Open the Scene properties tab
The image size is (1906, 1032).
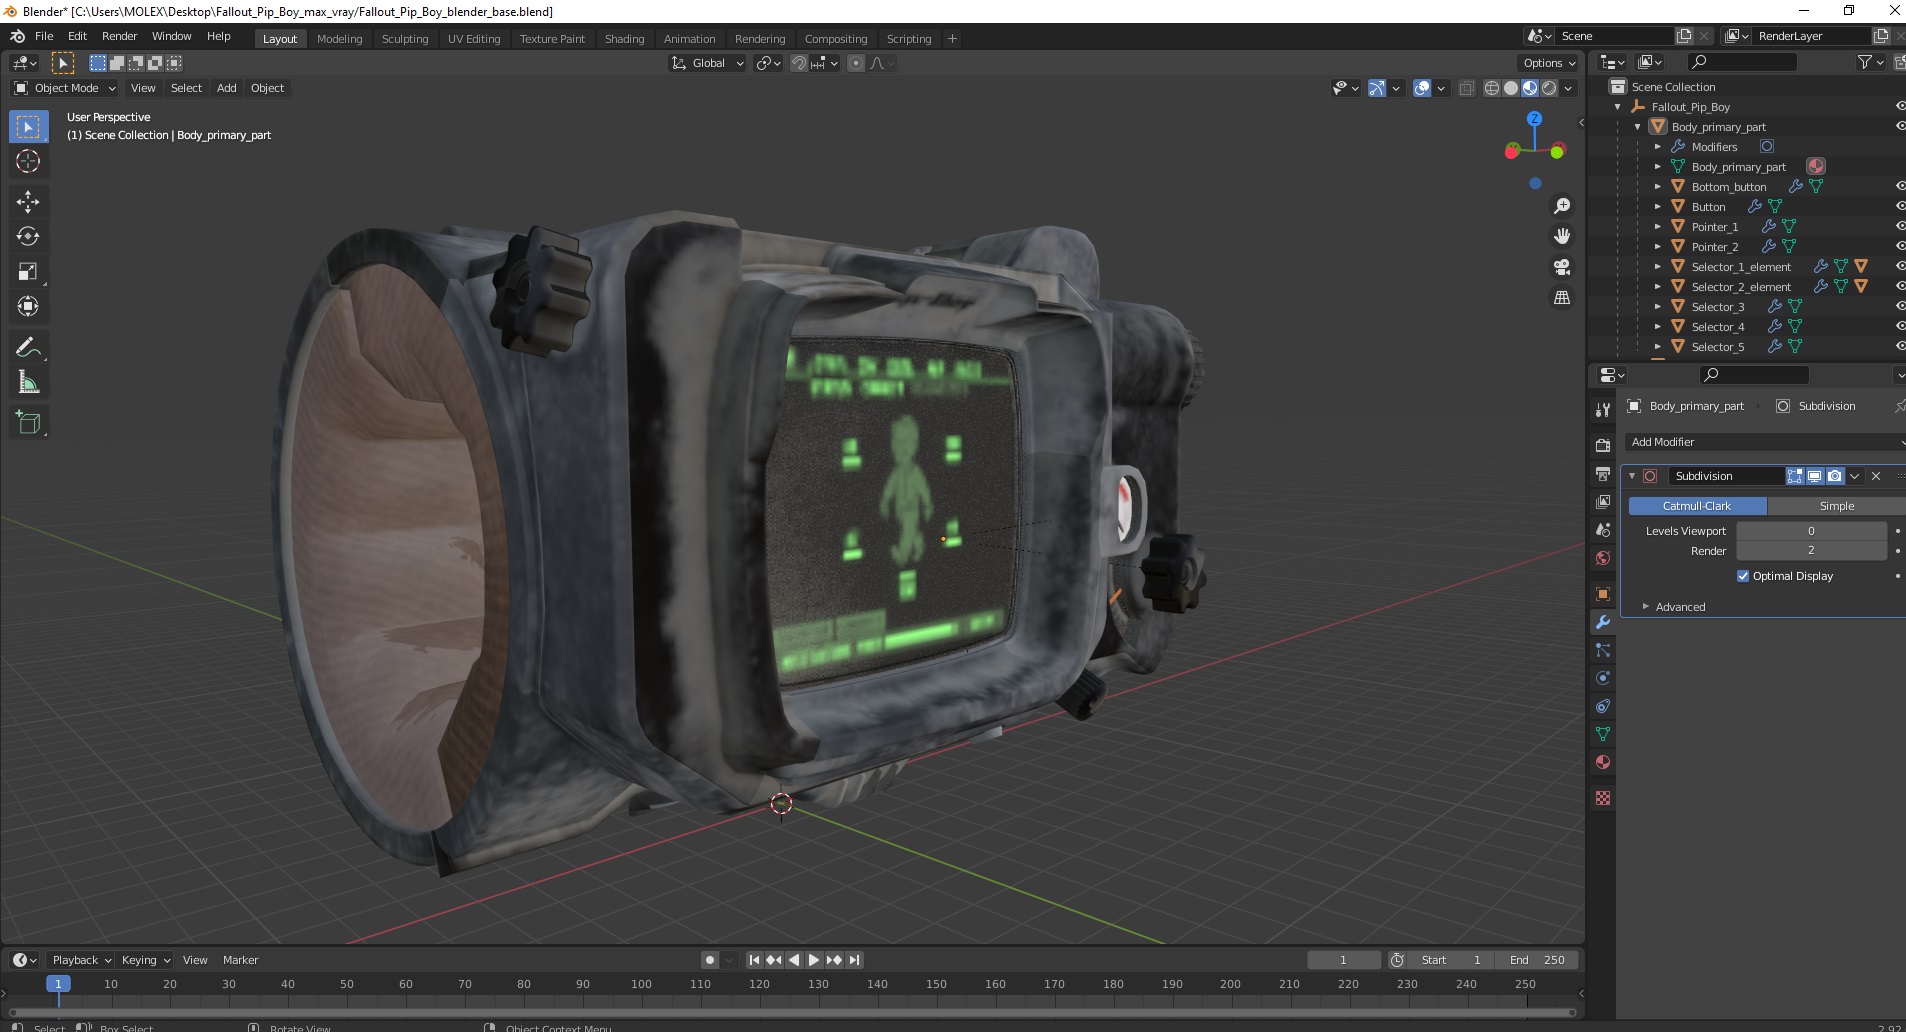coord(1603,529)
